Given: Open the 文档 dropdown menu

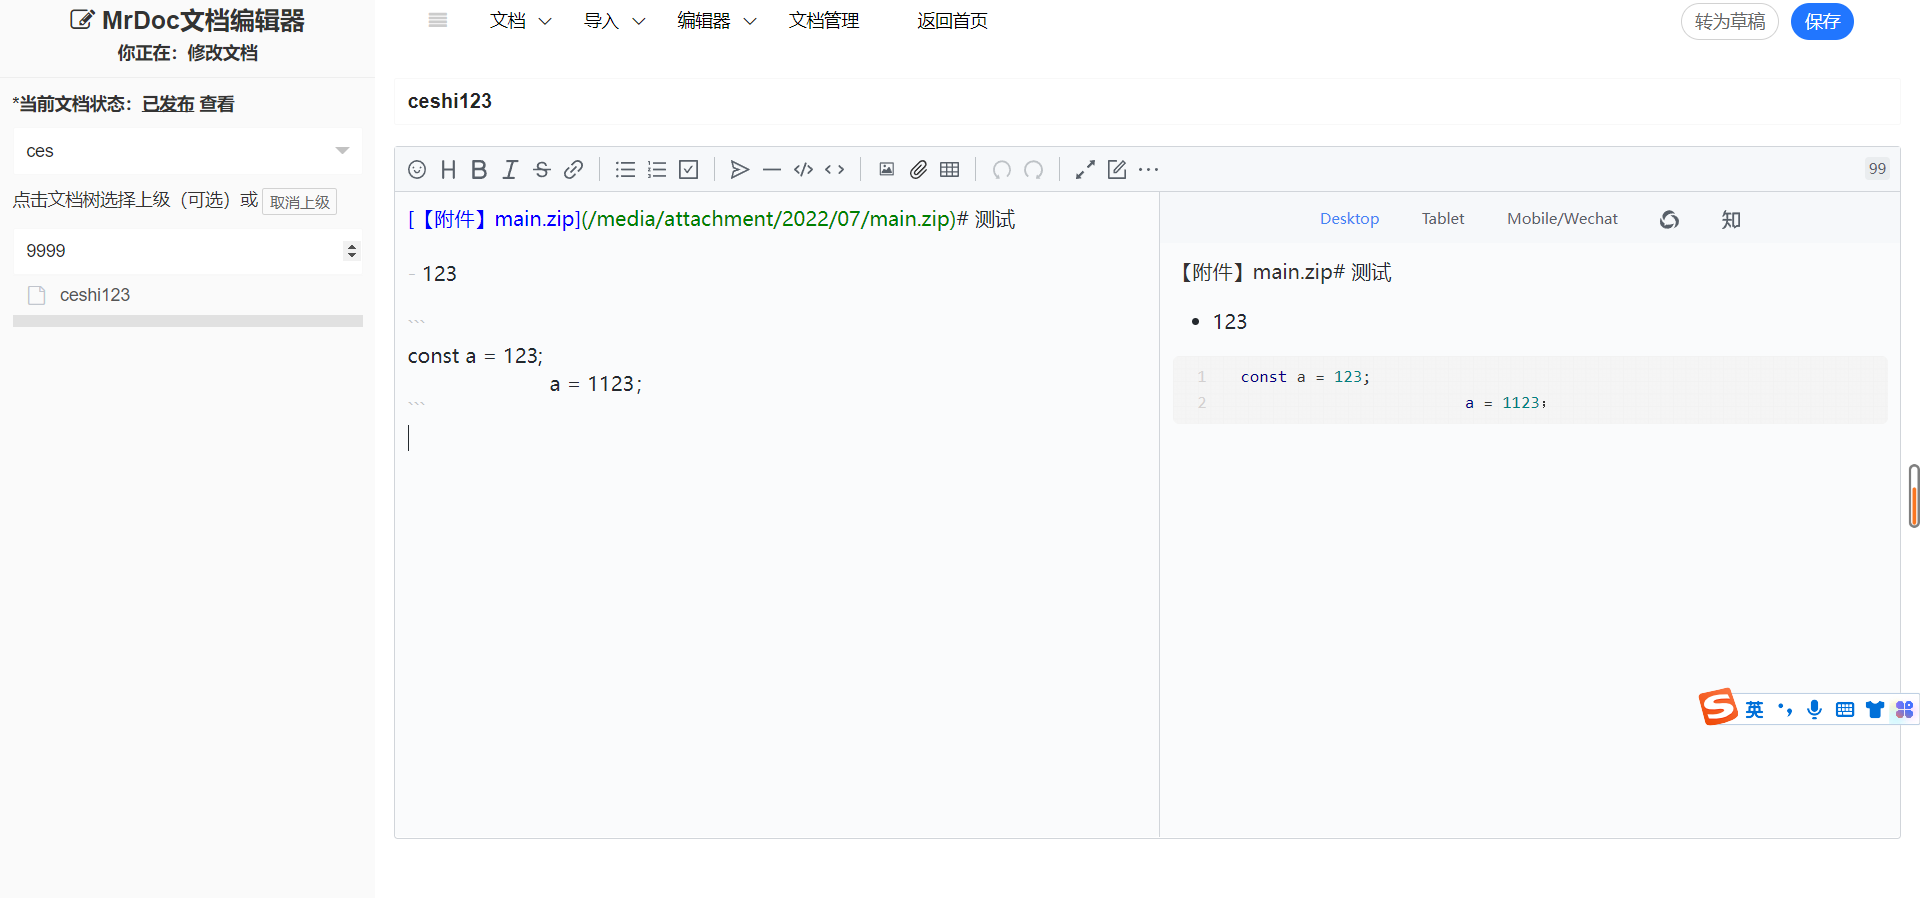Looking at the screenshot, I should (520, 21).
